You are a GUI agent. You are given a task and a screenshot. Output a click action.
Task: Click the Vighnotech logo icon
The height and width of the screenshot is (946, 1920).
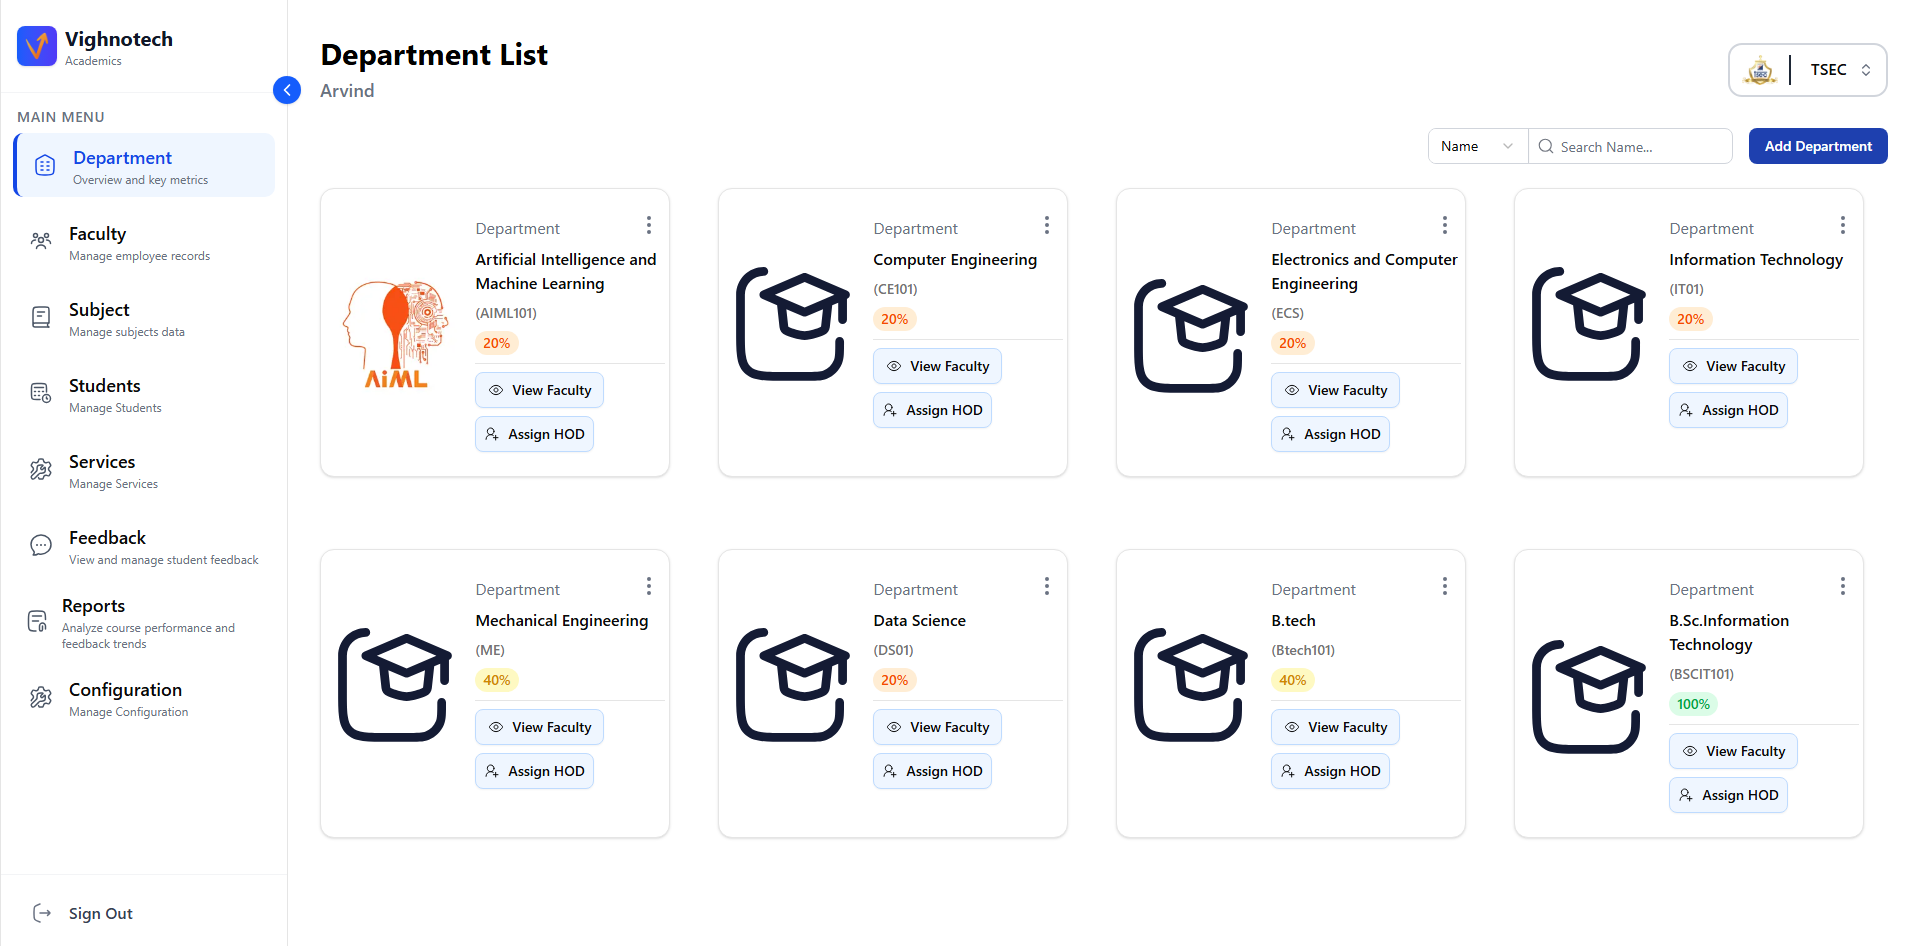[37, 46]
